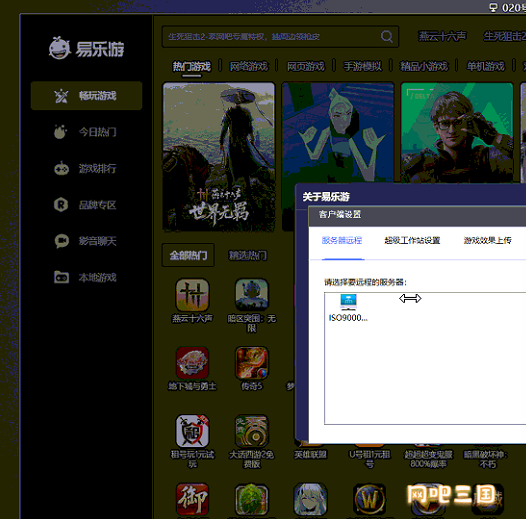The image size is (526, 519).
Task: Launch the 传奇5 game icon
Action: 252,363
